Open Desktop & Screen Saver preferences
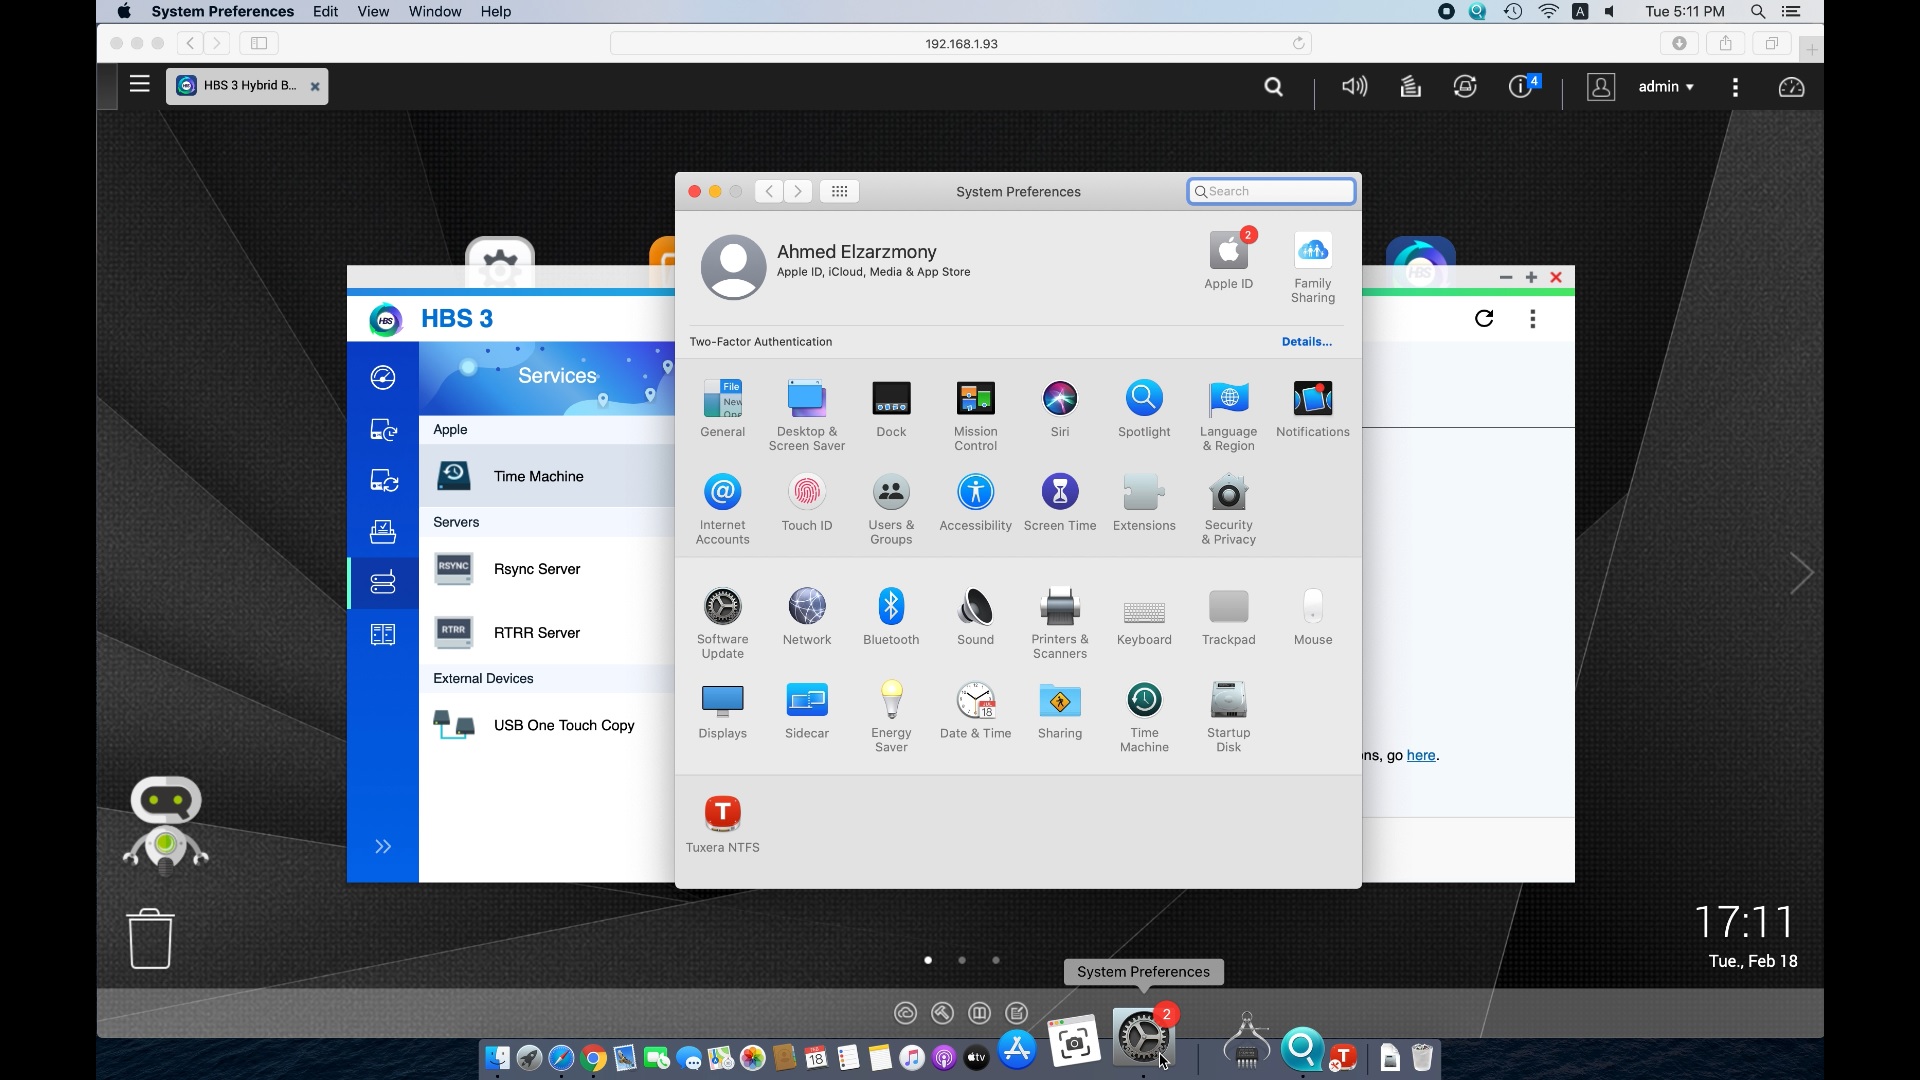This screenshot has width=1920, height=1080. point(806,415)
